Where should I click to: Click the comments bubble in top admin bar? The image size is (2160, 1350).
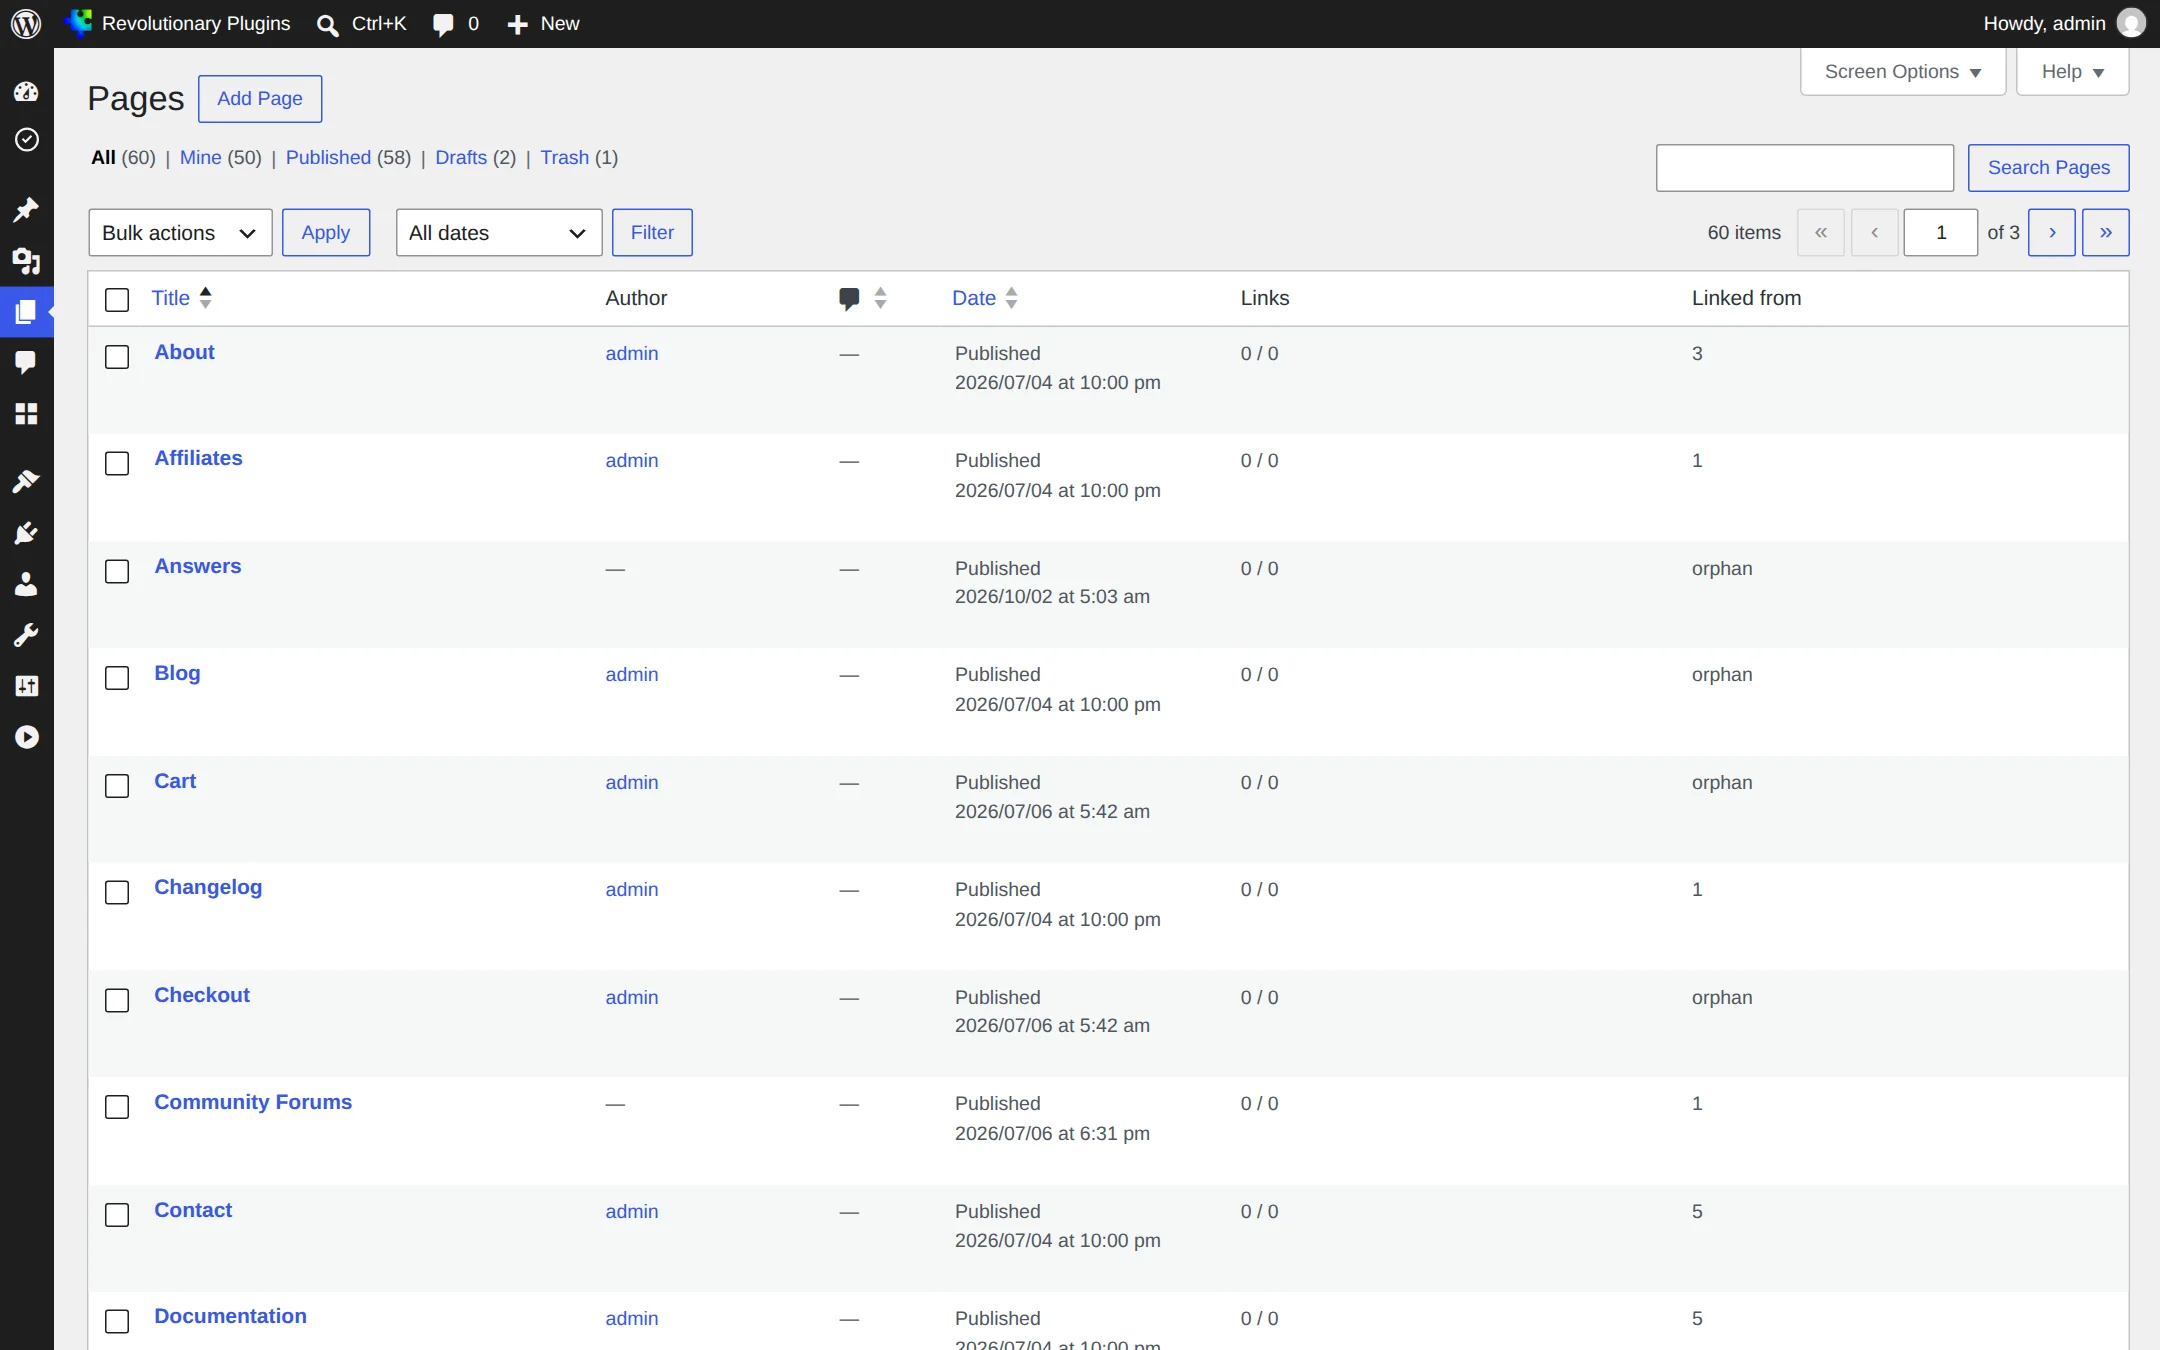click(x=455, y=24)
